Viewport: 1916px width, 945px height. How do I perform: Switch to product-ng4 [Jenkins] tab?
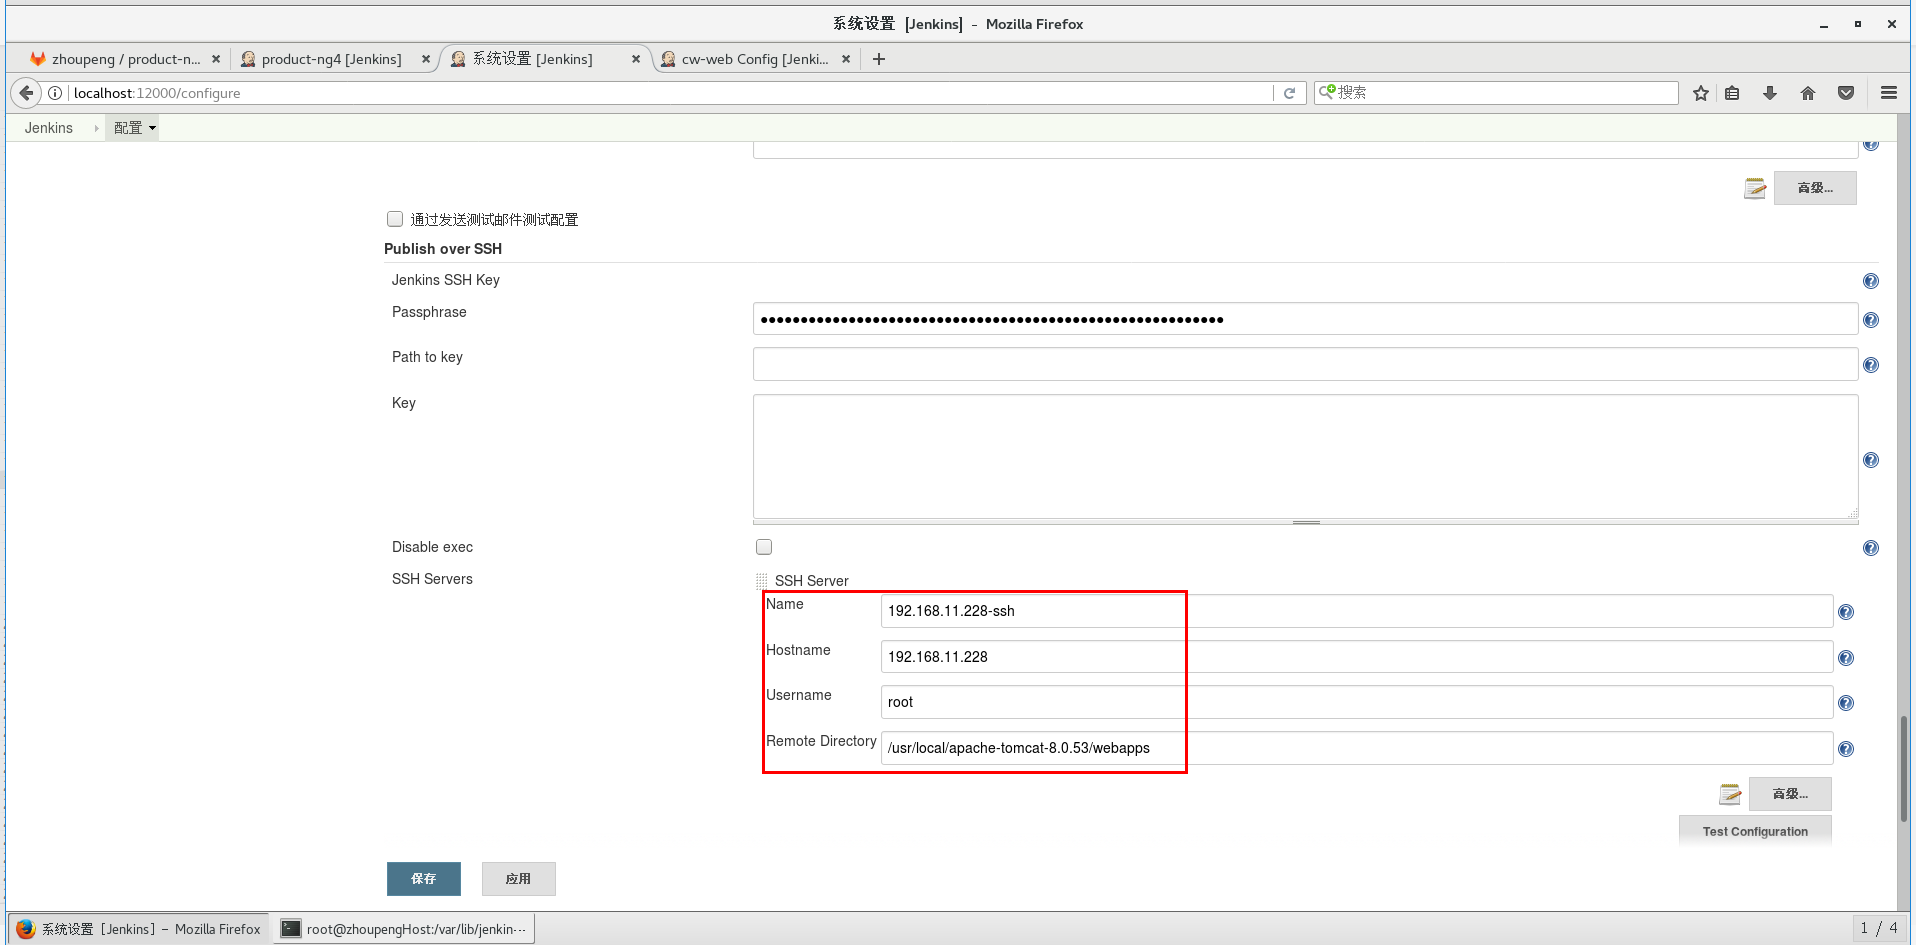pyautogui.click(x=334, y=59)
